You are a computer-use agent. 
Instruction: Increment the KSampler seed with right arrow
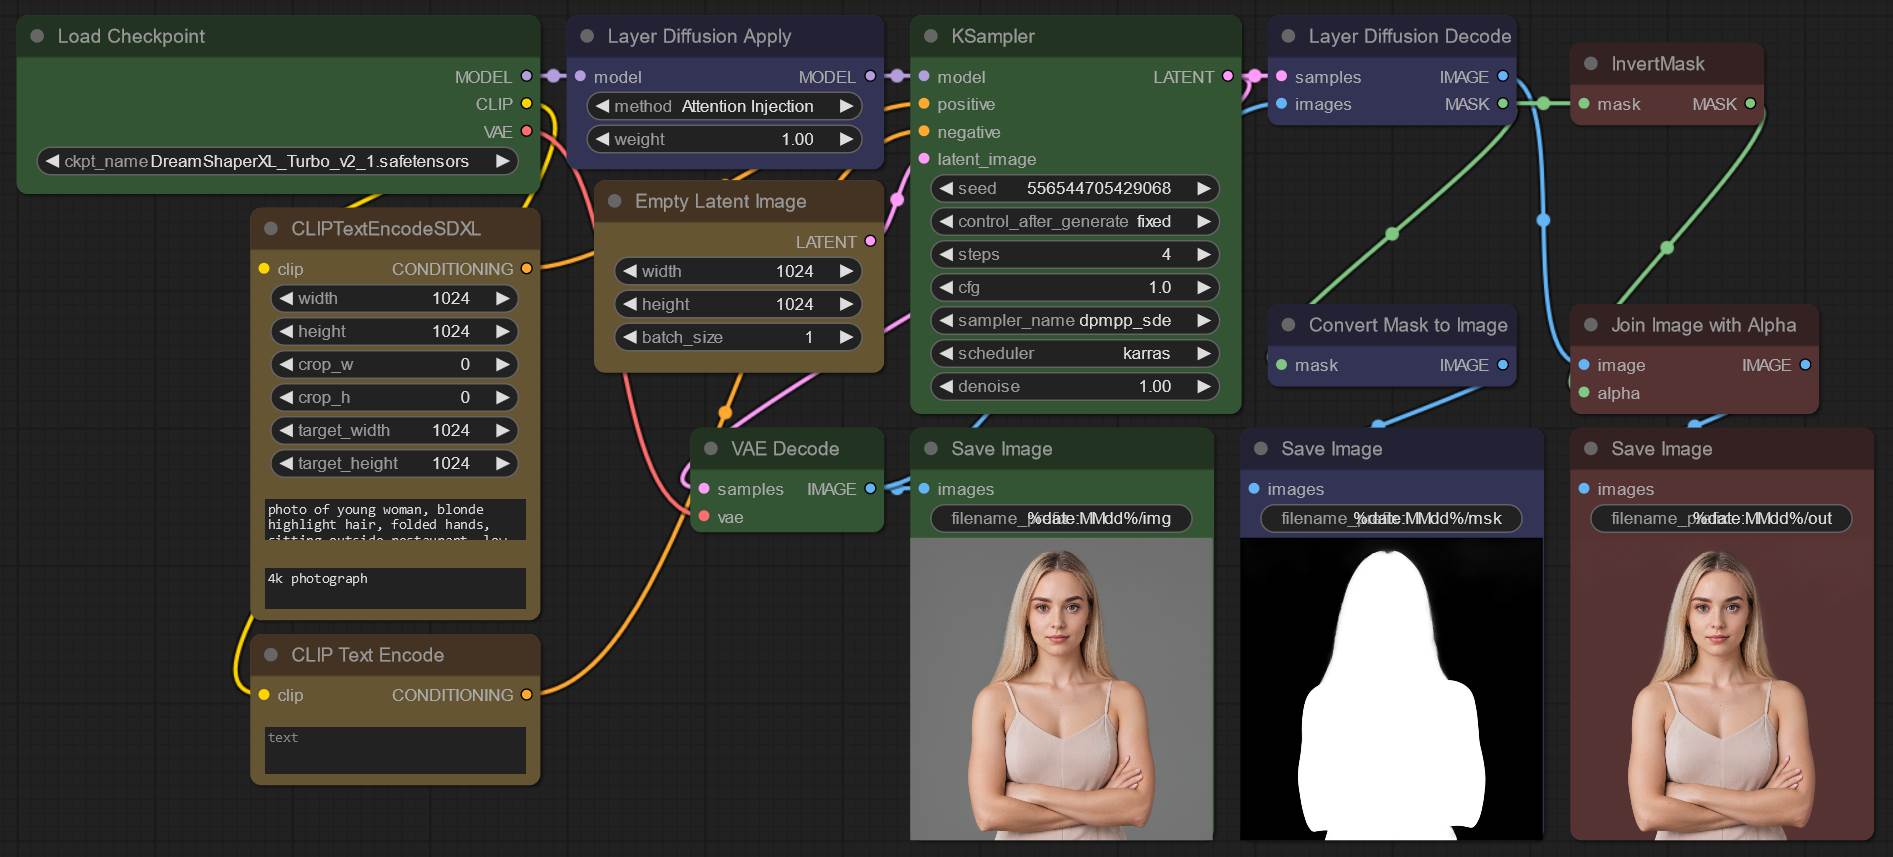pos(1204,188)
